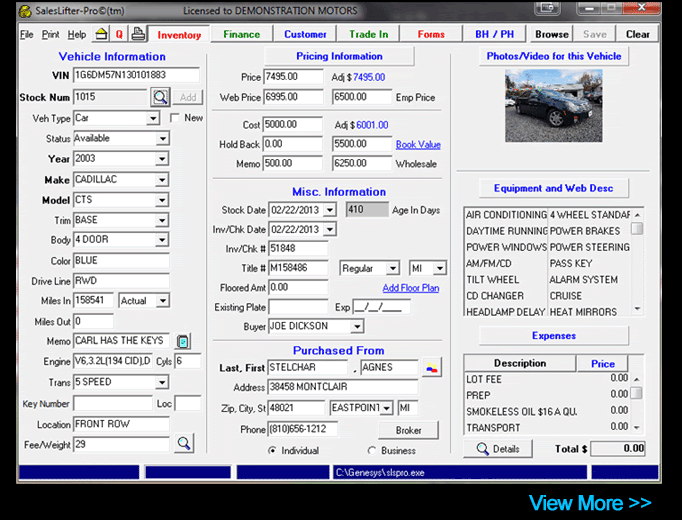
Task: Switch to the Forms tab
Action: coord(431,34)
